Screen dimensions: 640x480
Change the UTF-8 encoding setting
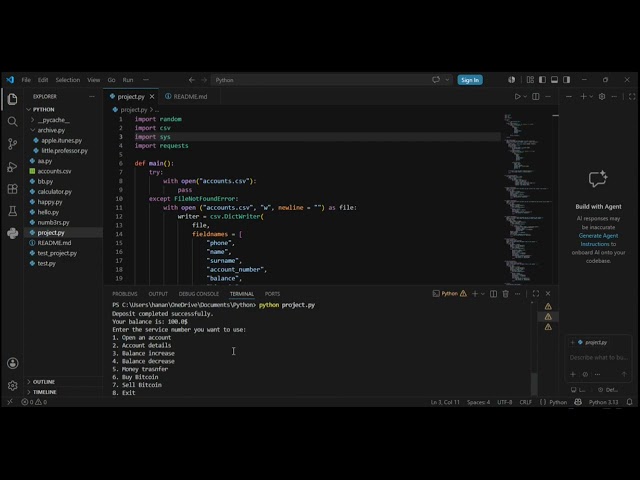tap(504, 402)
